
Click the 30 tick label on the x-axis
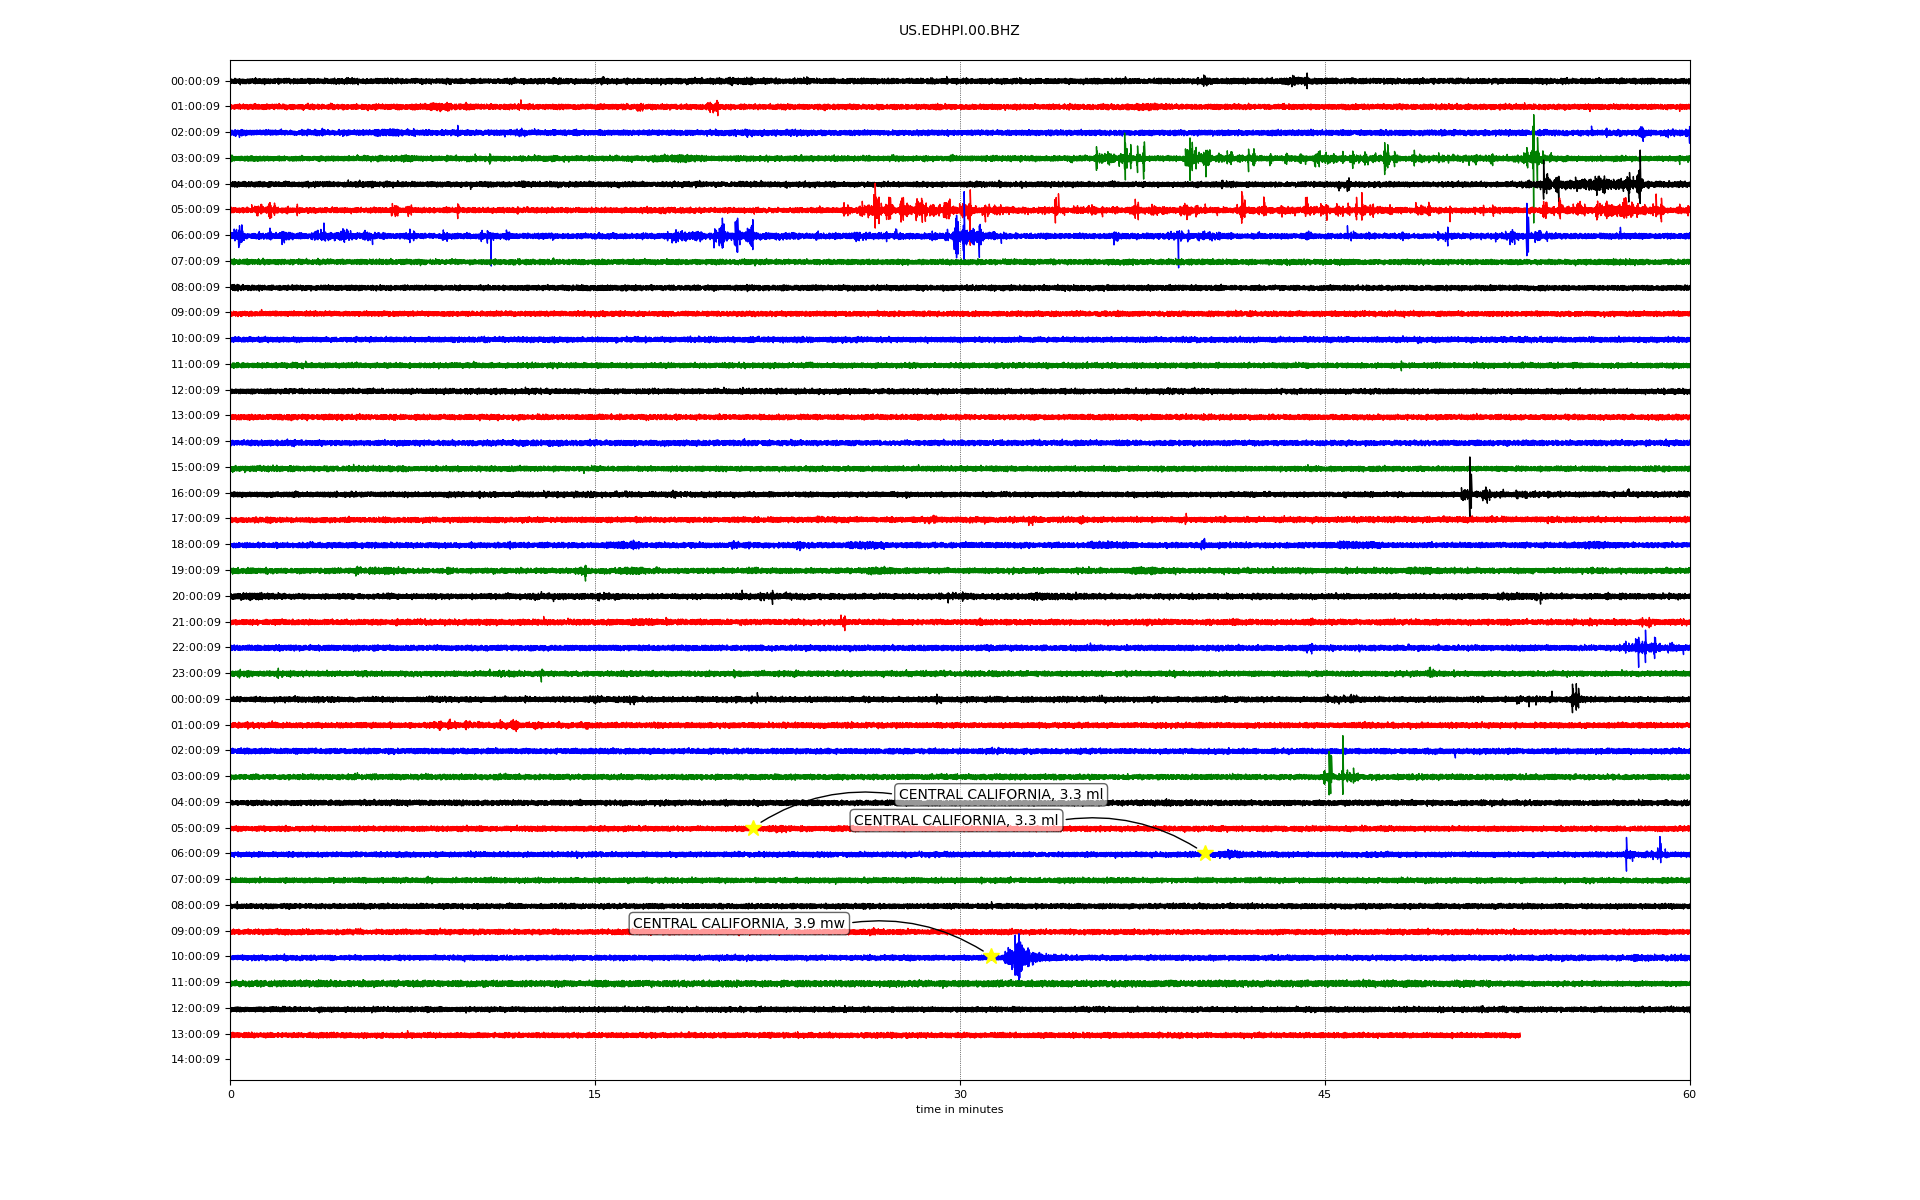point(960,1094)
